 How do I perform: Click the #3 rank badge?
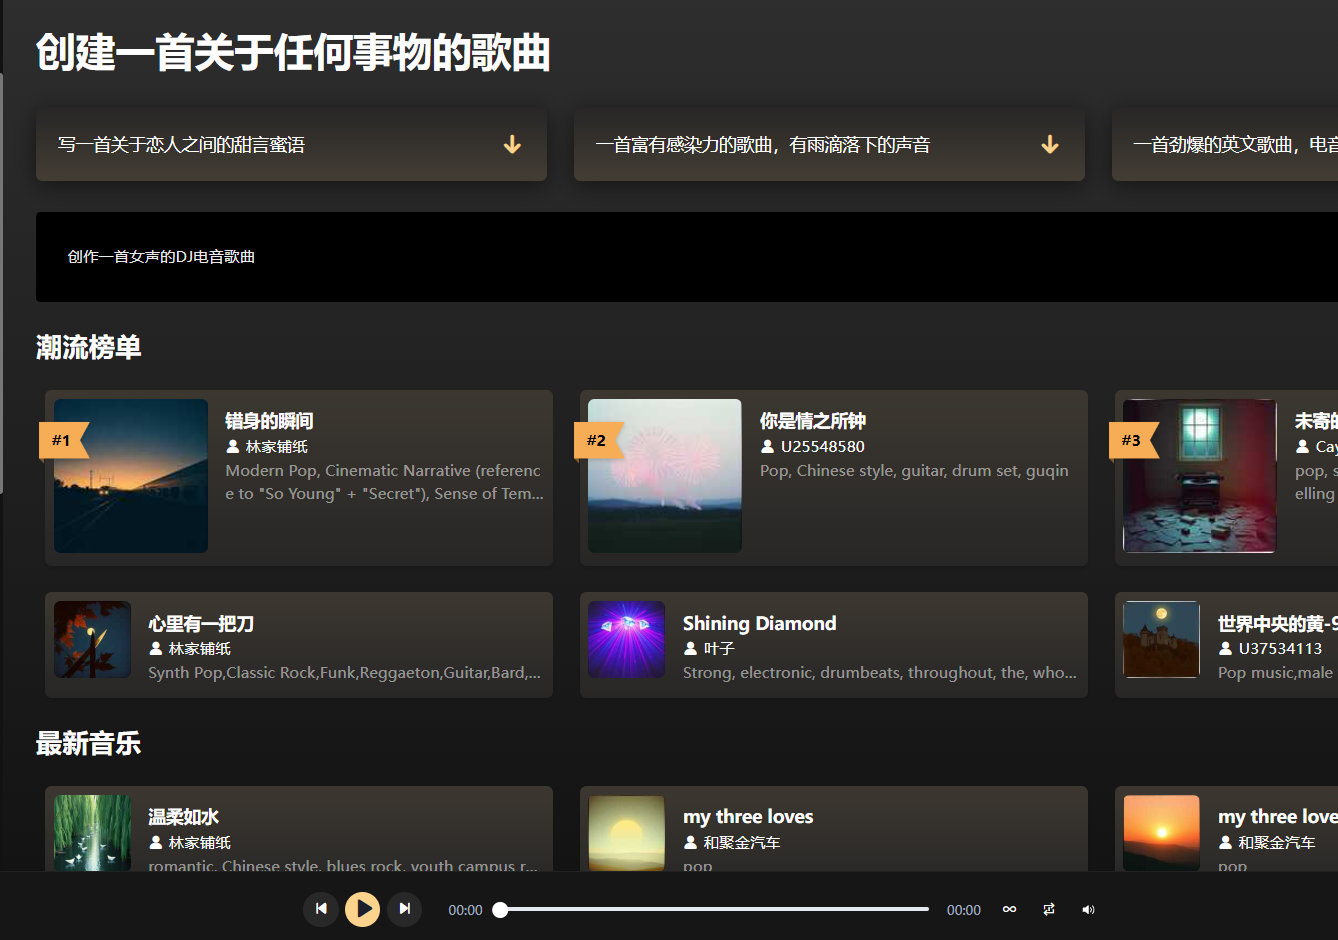point(1131,440)
